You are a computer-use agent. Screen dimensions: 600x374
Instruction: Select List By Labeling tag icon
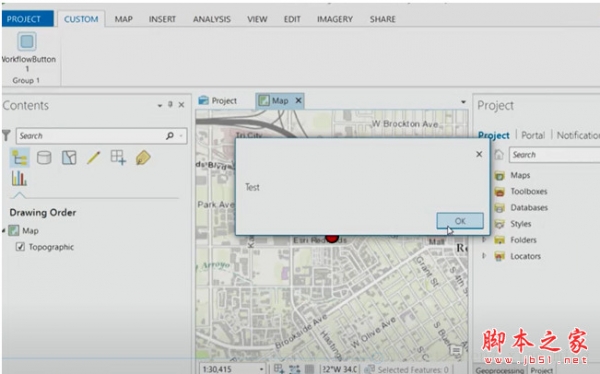143,157
